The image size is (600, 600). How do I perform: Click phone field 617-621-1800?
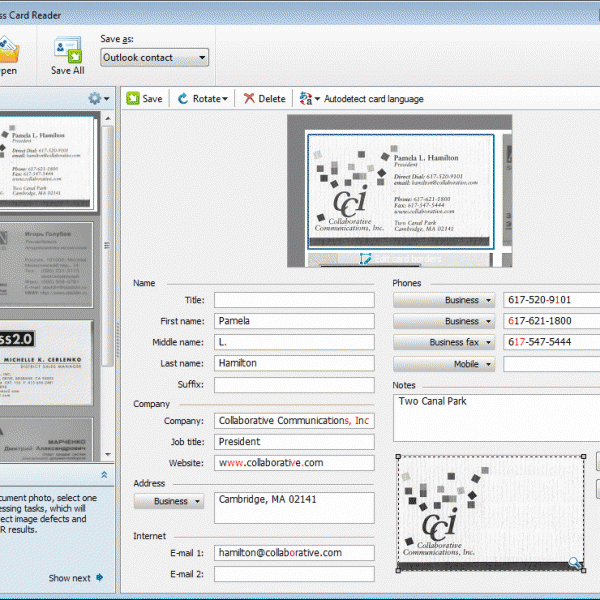click(551, 321)
